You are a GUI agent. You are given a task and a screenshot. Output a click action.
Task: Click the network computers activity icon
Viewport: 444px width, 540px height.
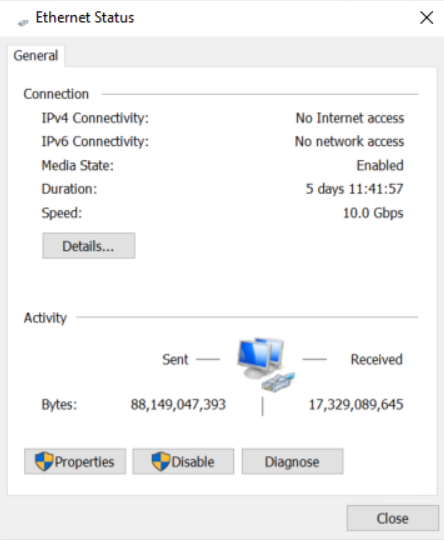pos(266,365)
